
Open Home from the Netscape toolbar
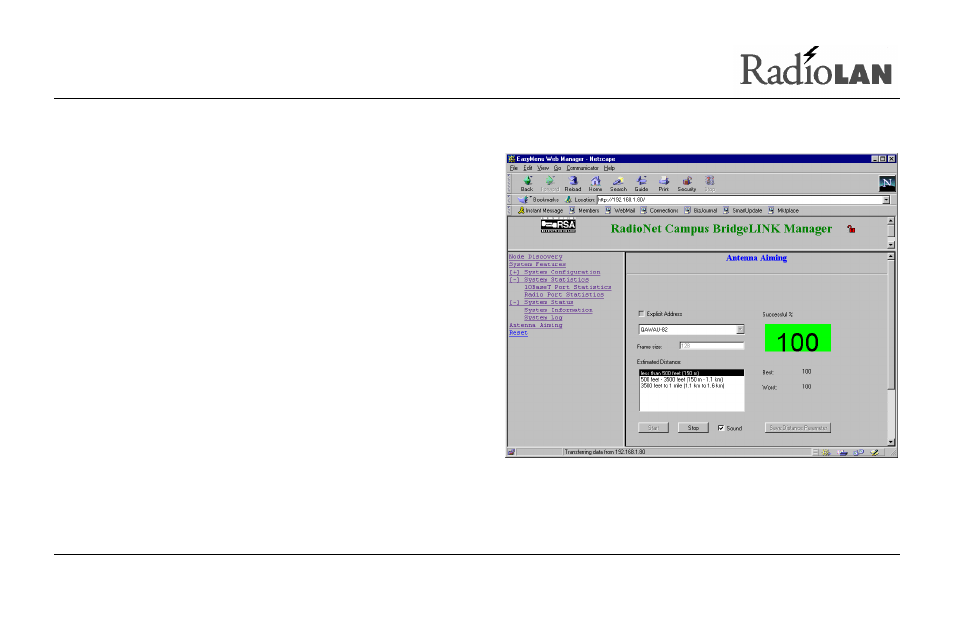[x=595, y=184]
